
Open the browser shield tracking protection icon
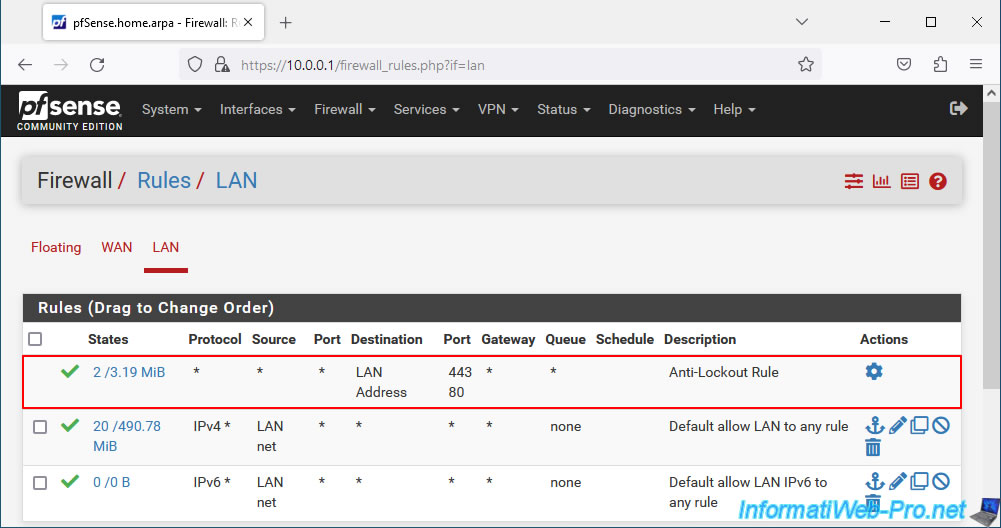[195, 64]
